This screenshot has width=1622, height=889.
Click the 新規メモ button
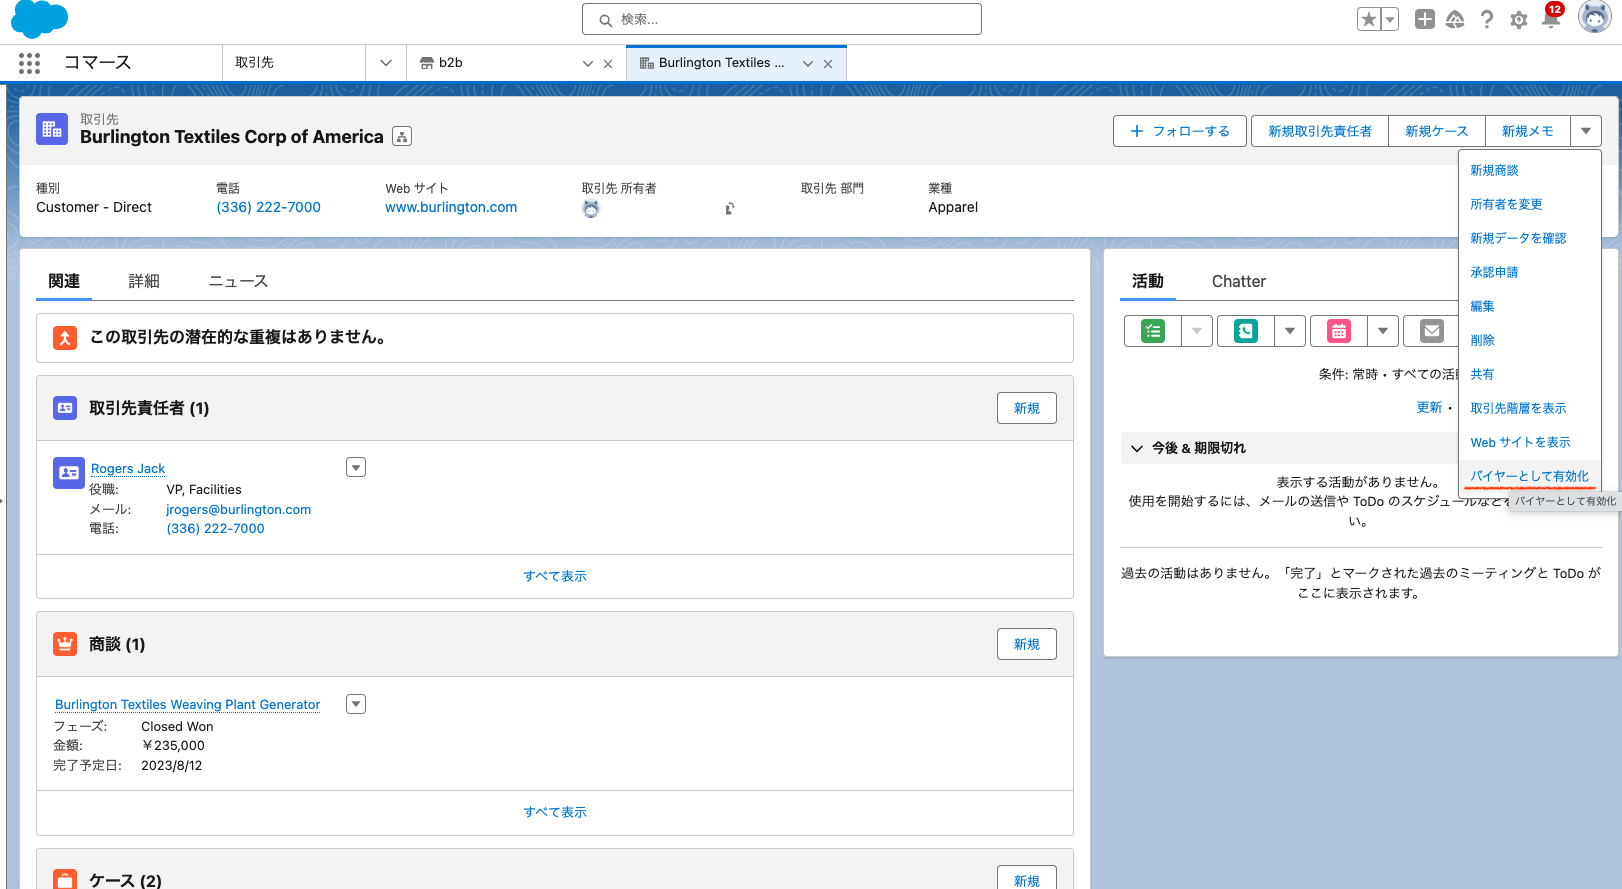[x=1528, y=131]
